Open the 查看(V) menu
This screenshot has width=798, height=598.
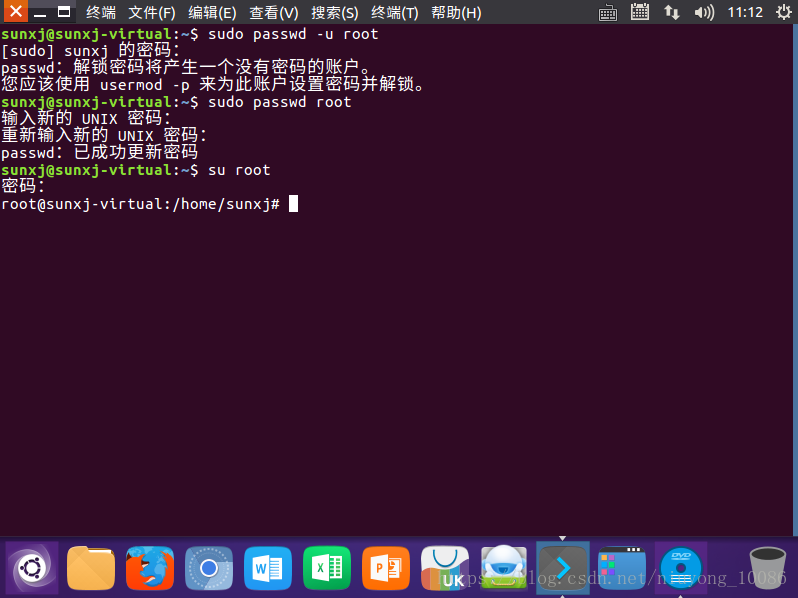[x=274, y=12]
